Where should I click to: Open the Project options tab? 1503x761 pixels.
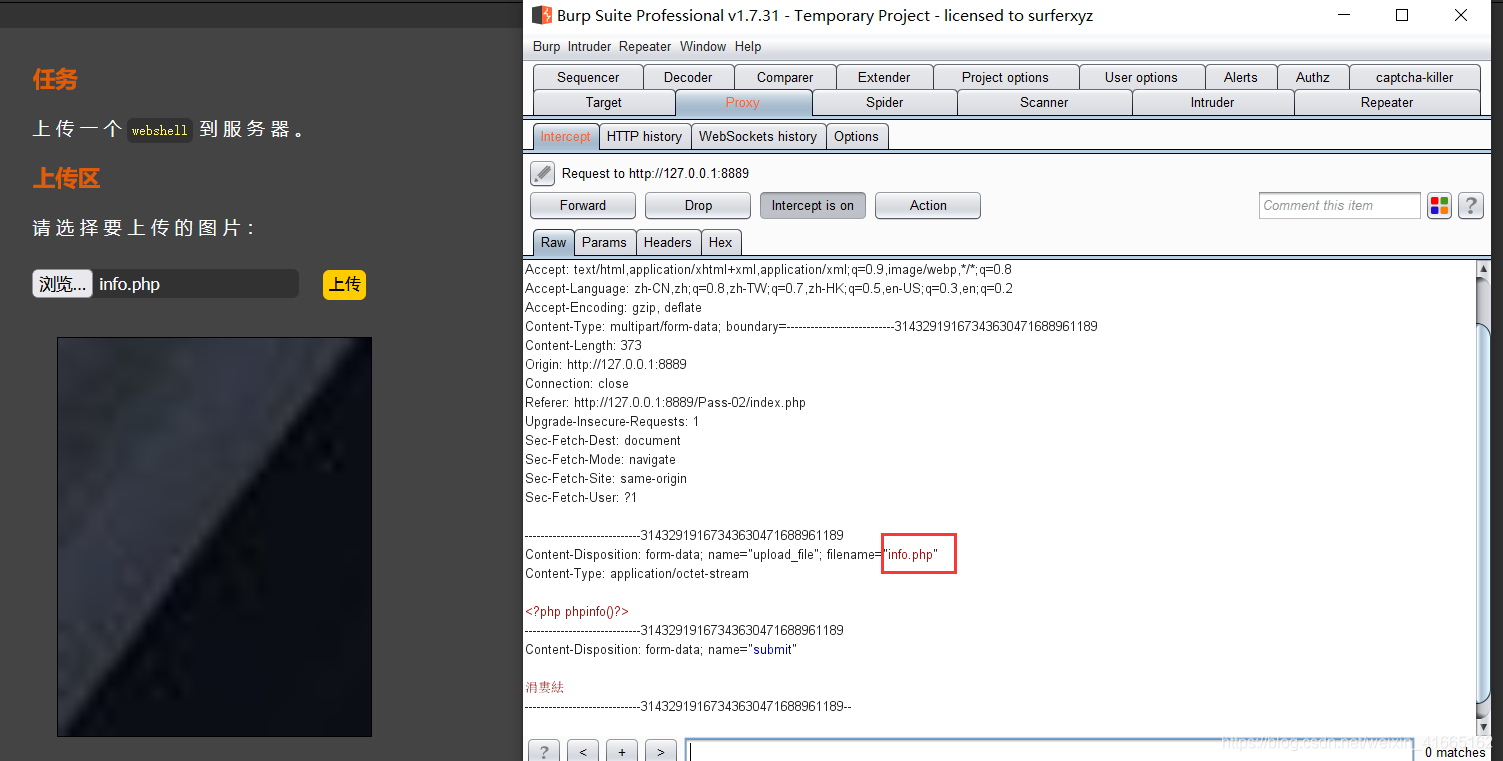click(1005, 77)
